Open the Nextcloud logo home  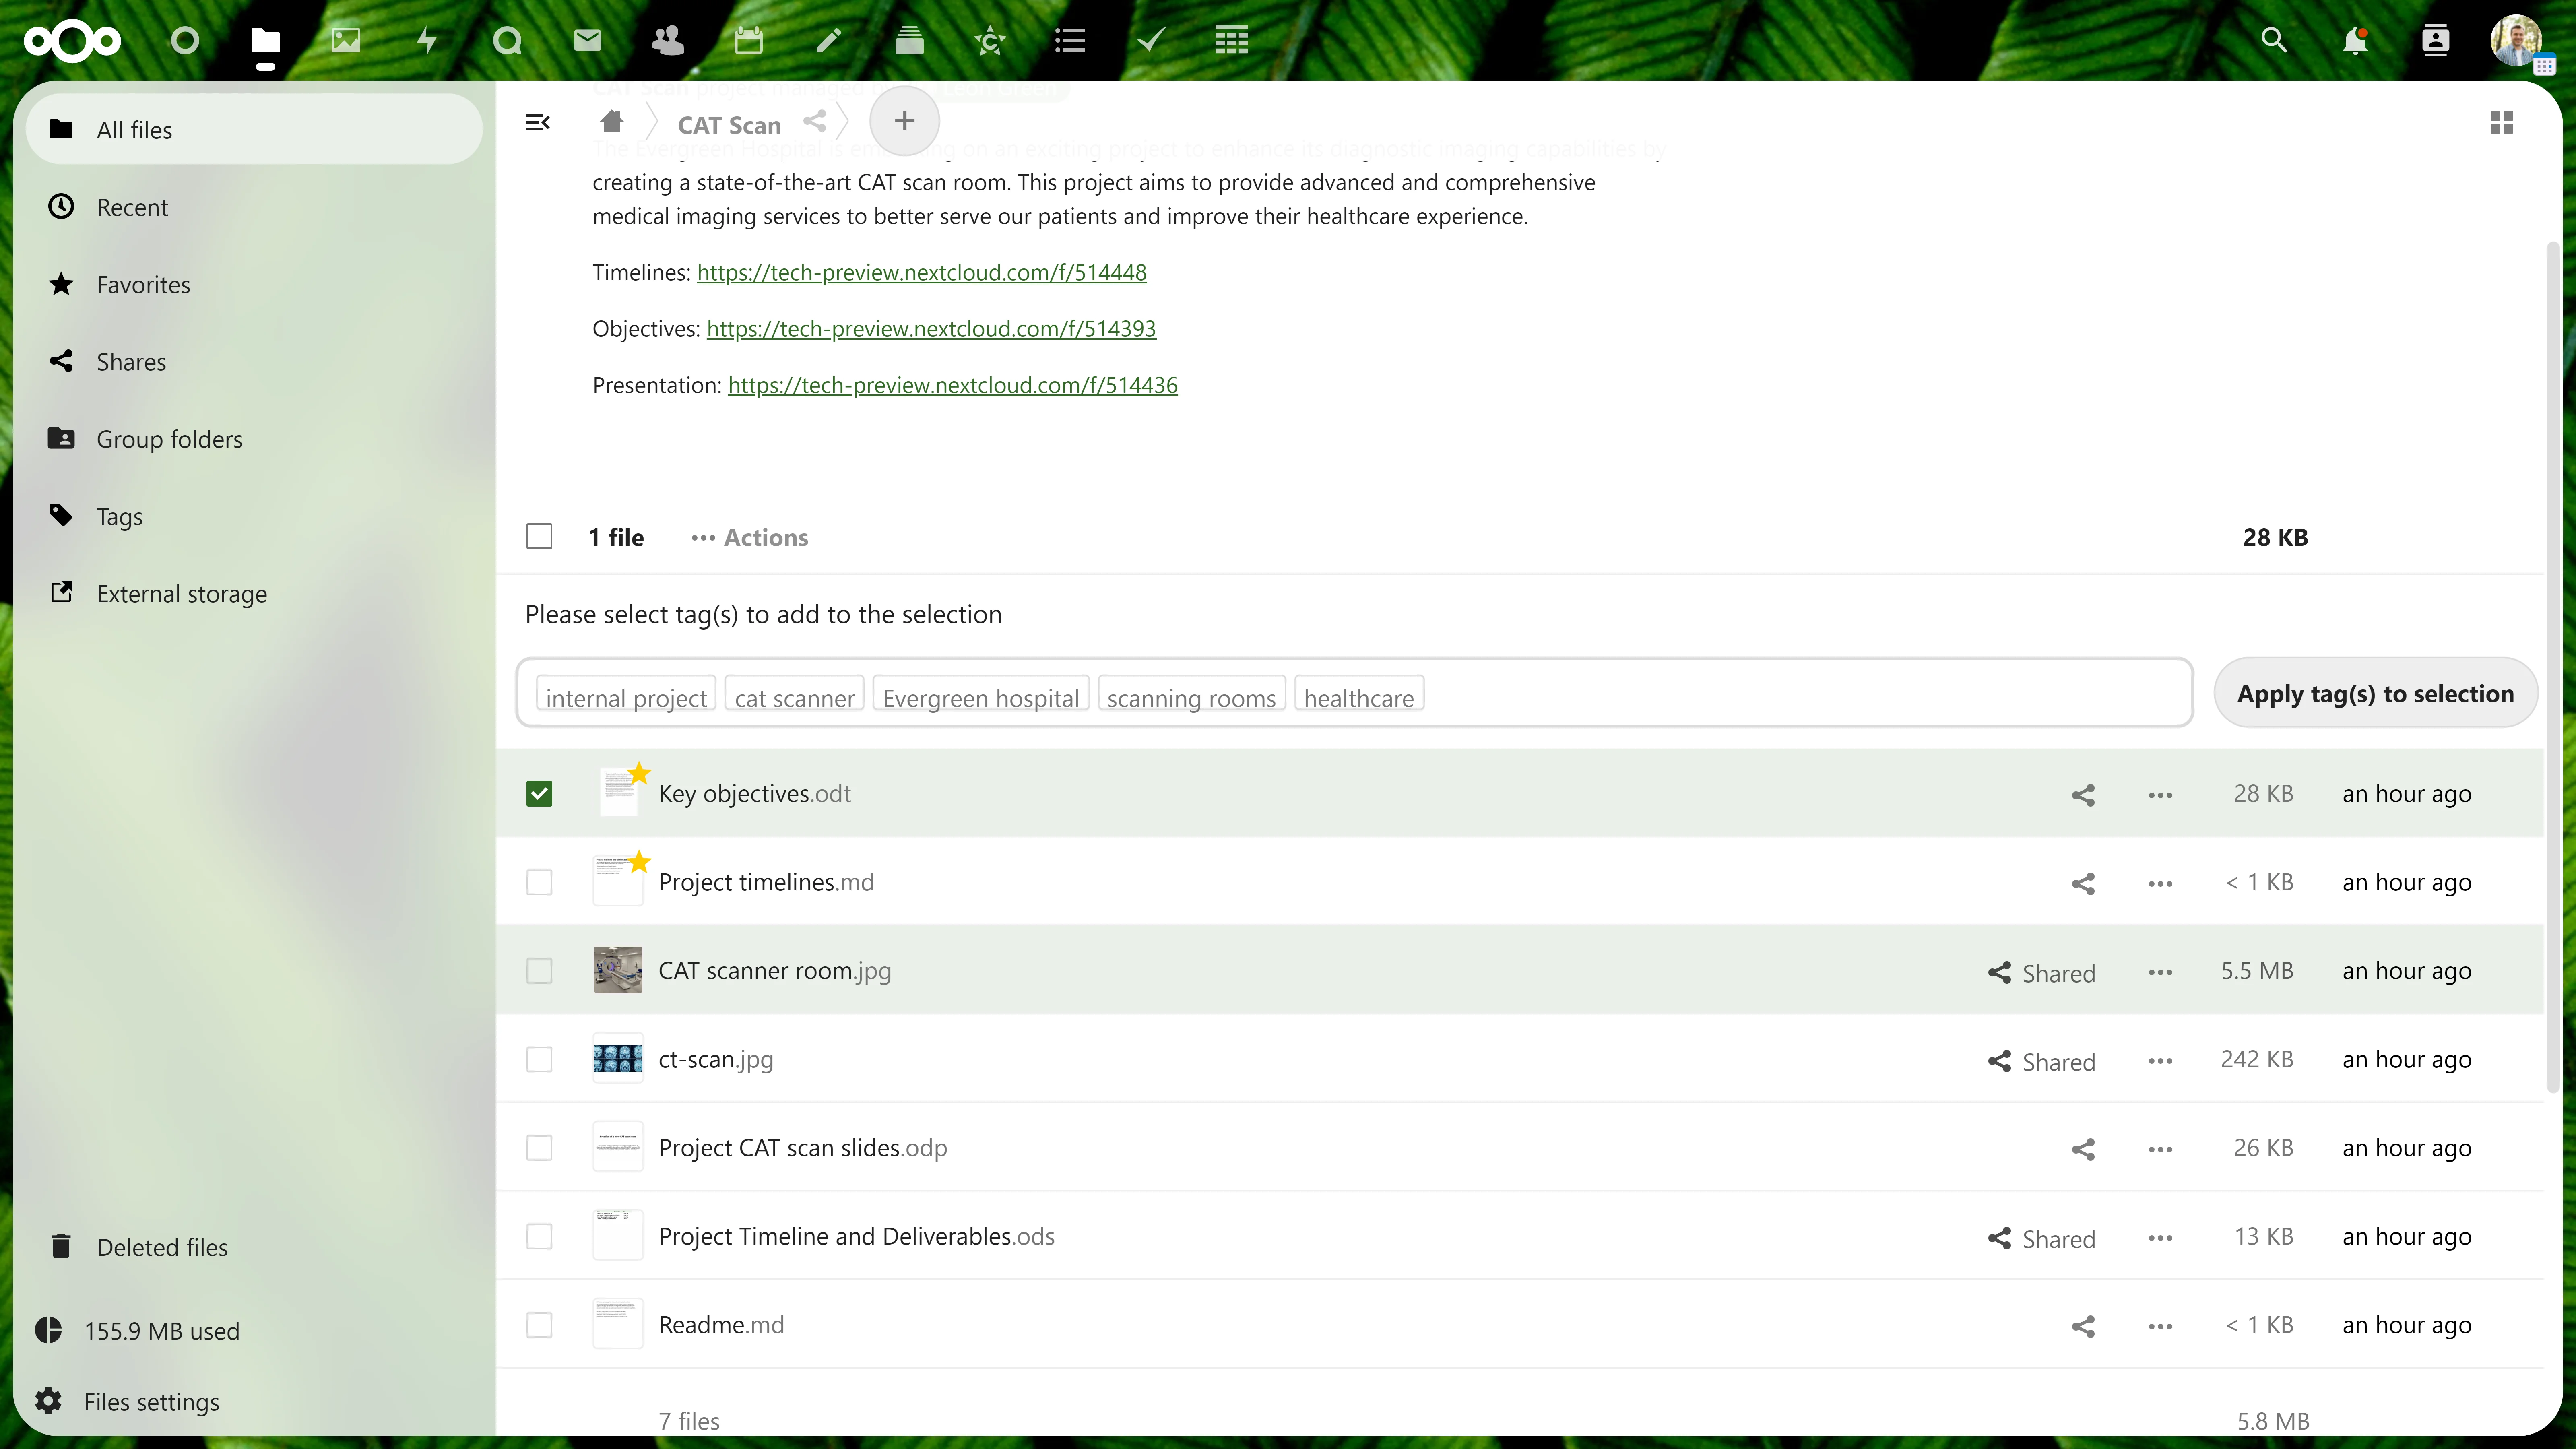click(73, 41)
